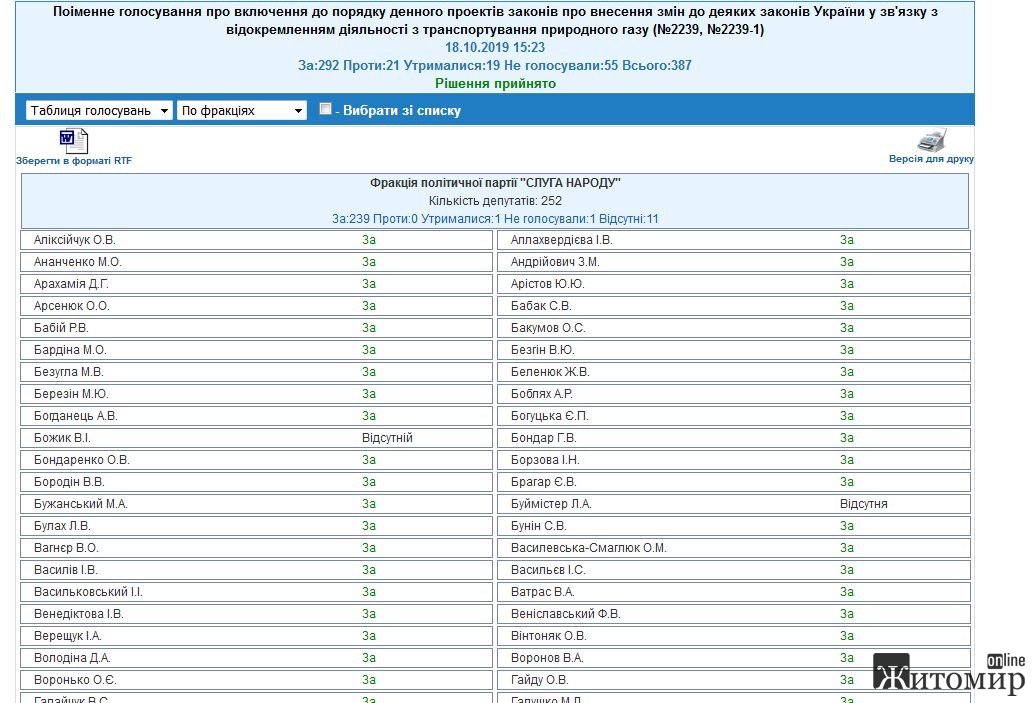Select deputy 'Андрійович З.М.'

[x=555, y=262]
